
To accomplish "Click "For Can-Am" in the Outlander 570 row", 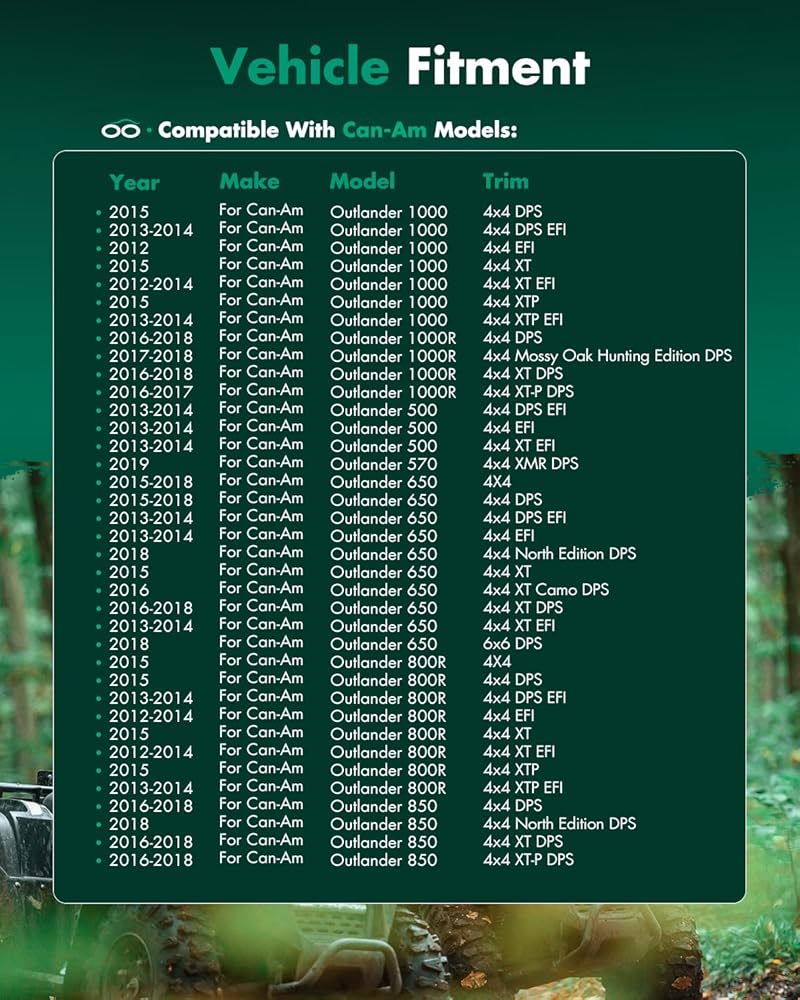I will coord(261,462).
